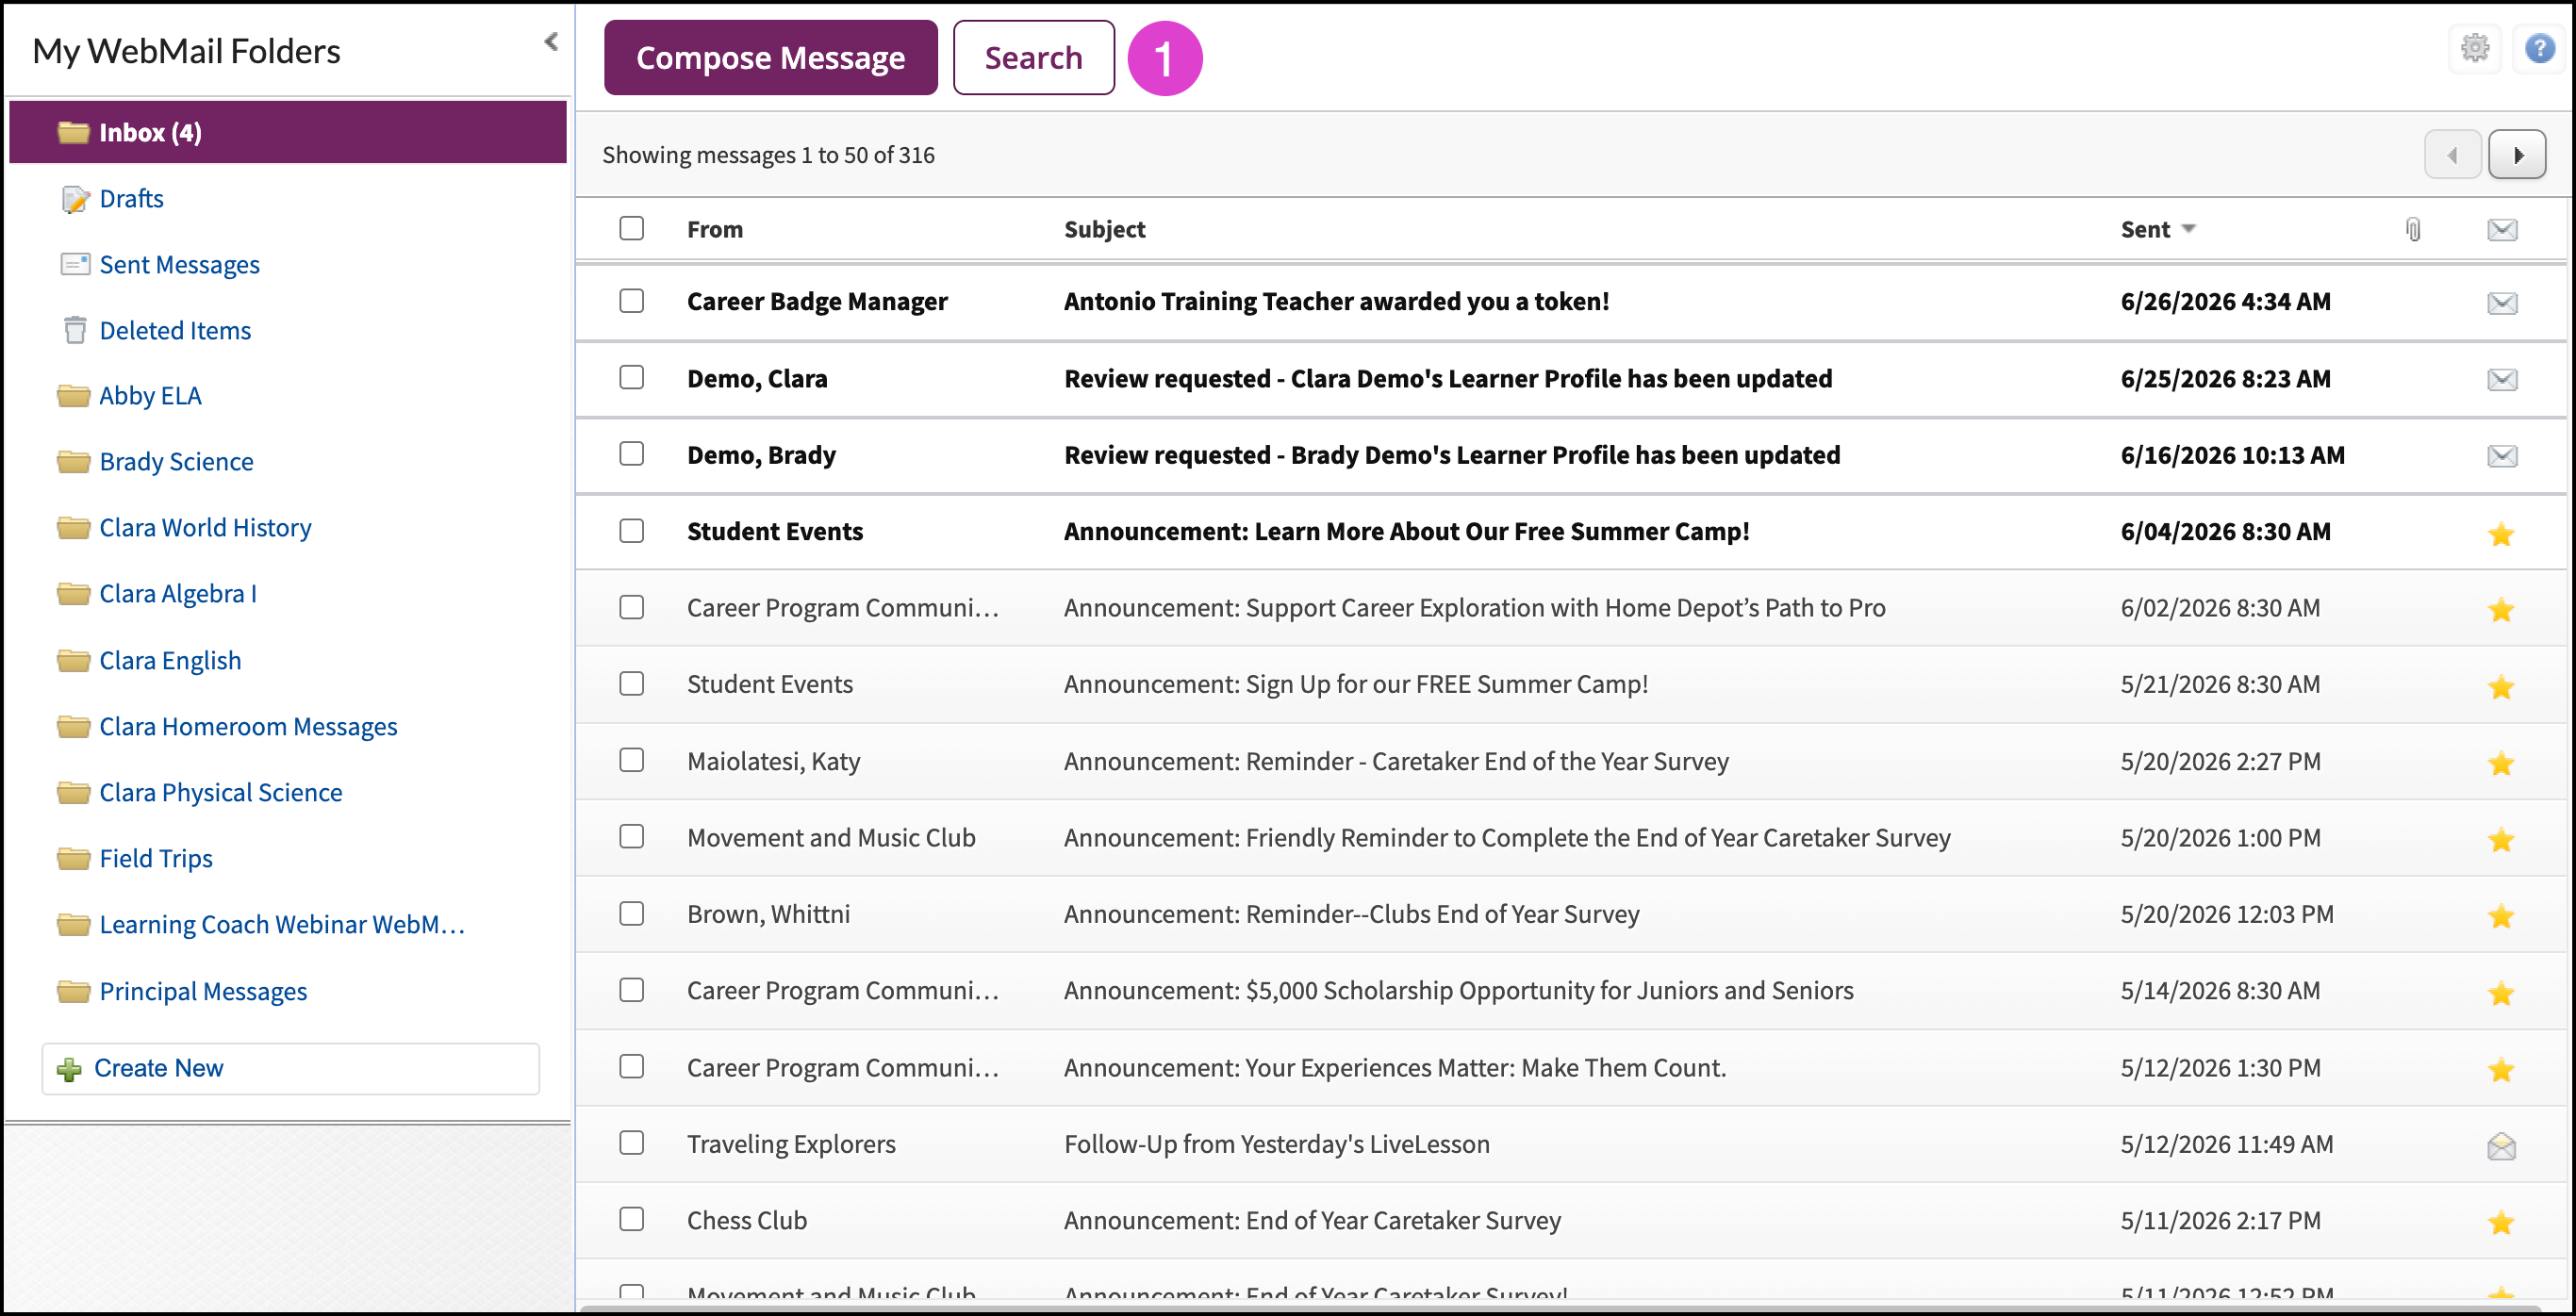Viewport: 2576px width, 1316px height.
Task: Sort messages by the From column header
Action: (714, 229)
